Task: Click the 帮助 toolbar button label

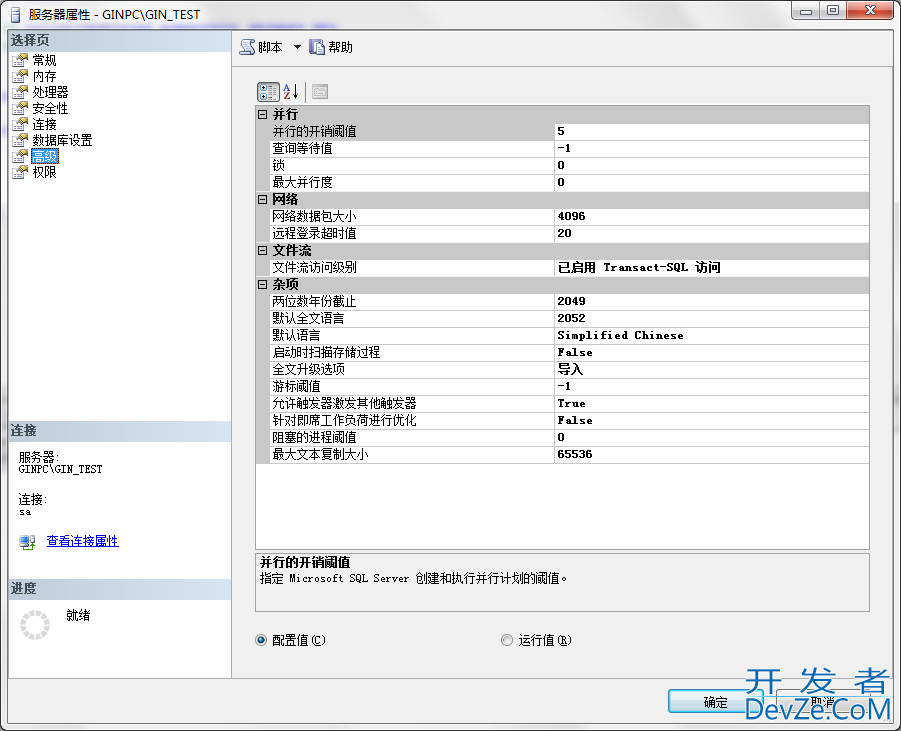Action: pos(340,47)
